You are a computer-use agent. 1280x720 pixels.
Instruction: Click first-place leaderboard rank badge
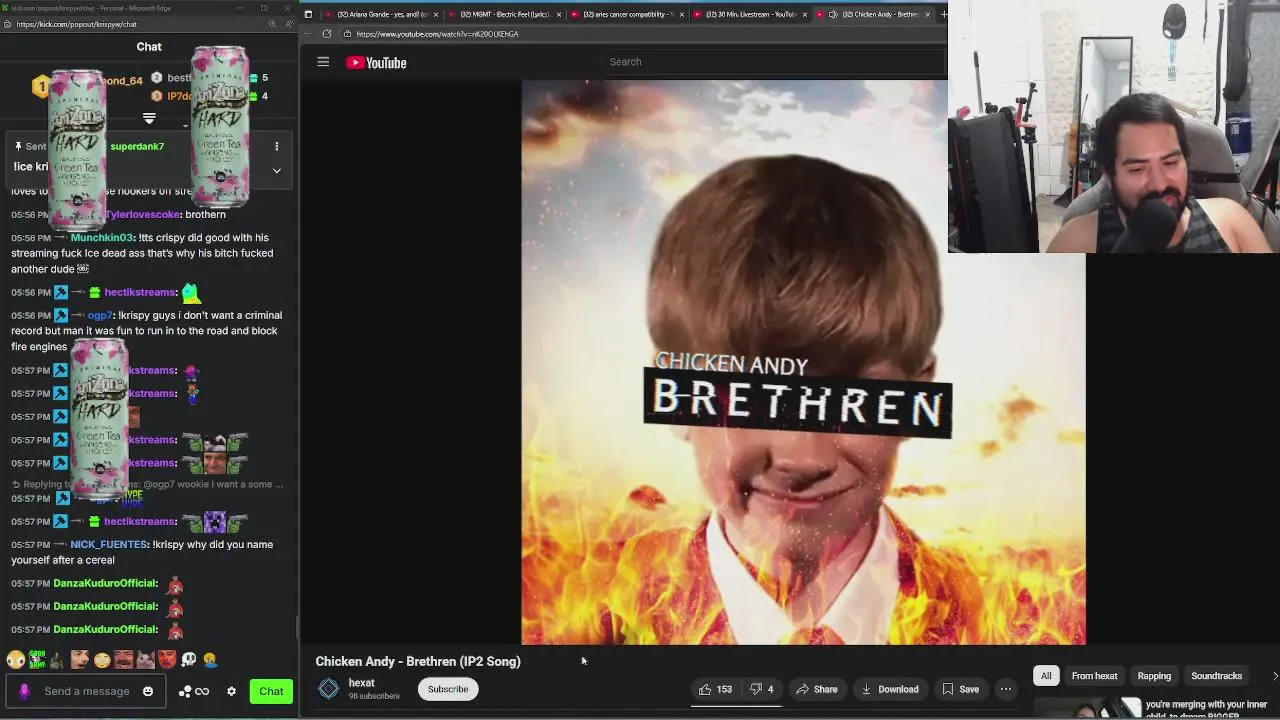(x=40, y=87)
